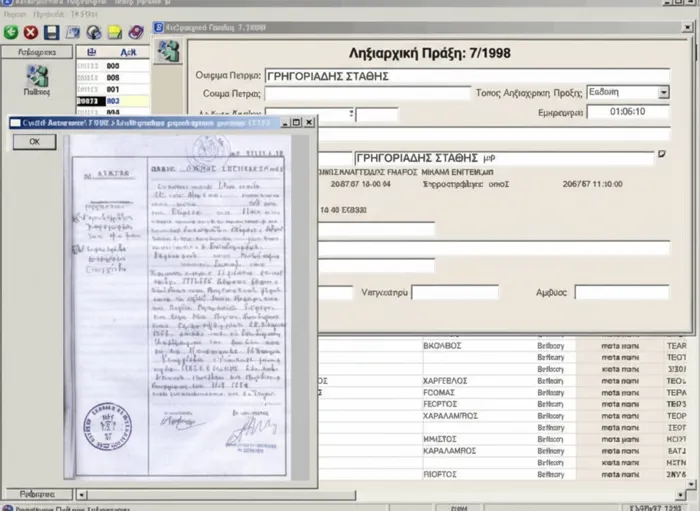Open the first menu in the menu bar
Image resolution: width=700 pixels, height=511 pixels.
point(15,12)
